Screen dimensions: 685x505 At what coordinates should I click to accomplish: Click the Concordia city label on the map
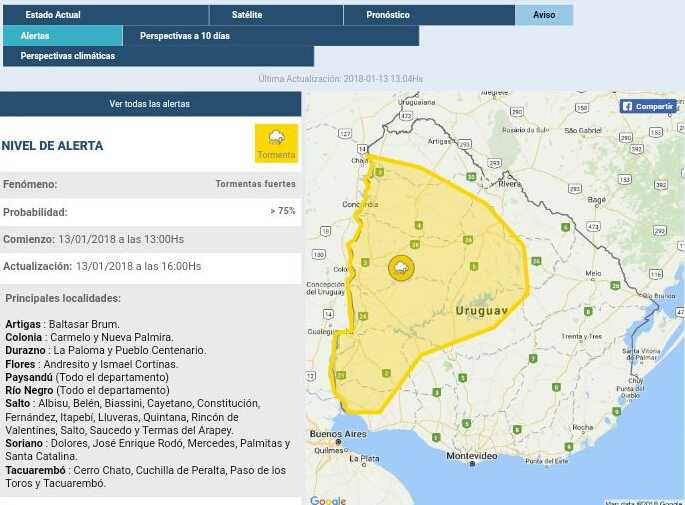coord(358,204)
